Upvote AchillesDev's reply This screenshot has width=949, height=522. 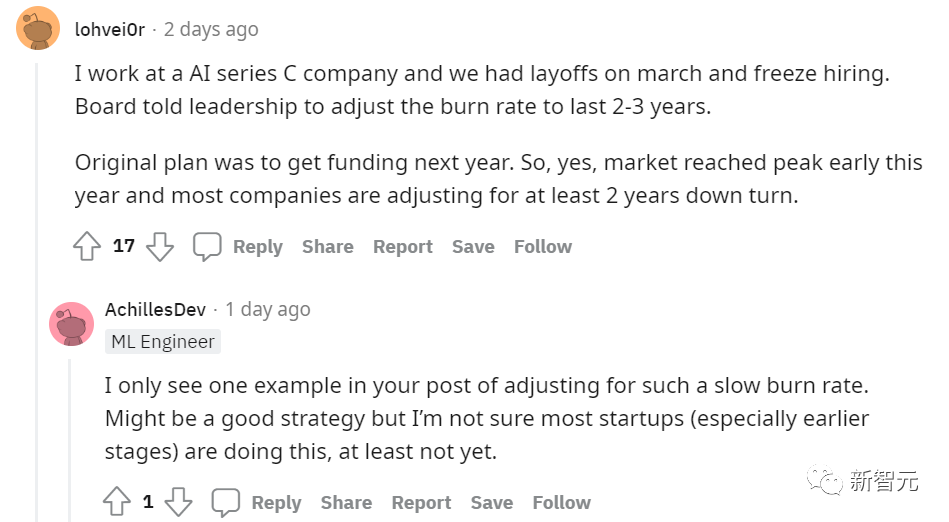point(118,502)
